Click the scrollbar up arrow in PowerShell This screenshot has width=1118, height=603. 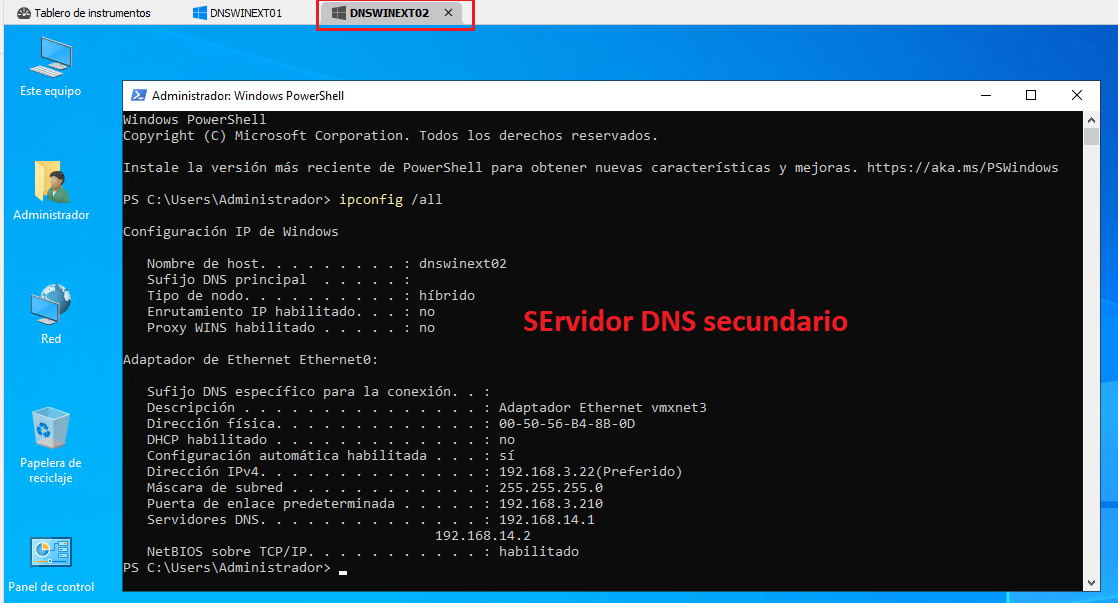[x=1089, y=118]
